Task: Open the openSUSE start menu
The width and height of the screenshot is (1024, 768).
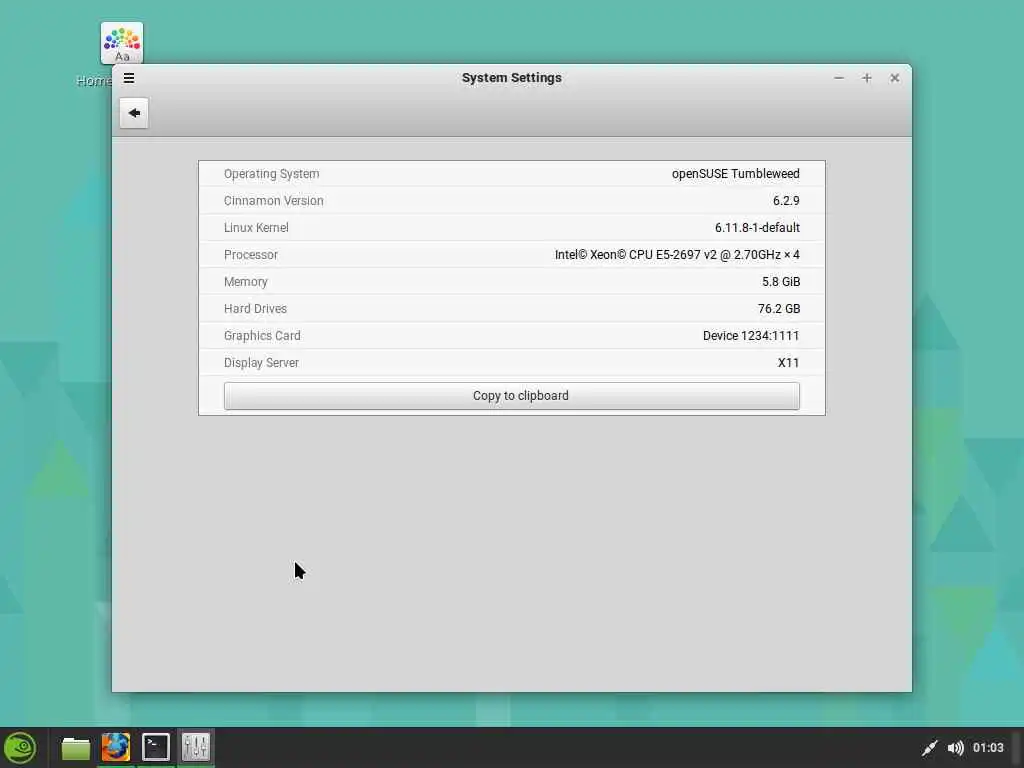Action: point(20,748)
